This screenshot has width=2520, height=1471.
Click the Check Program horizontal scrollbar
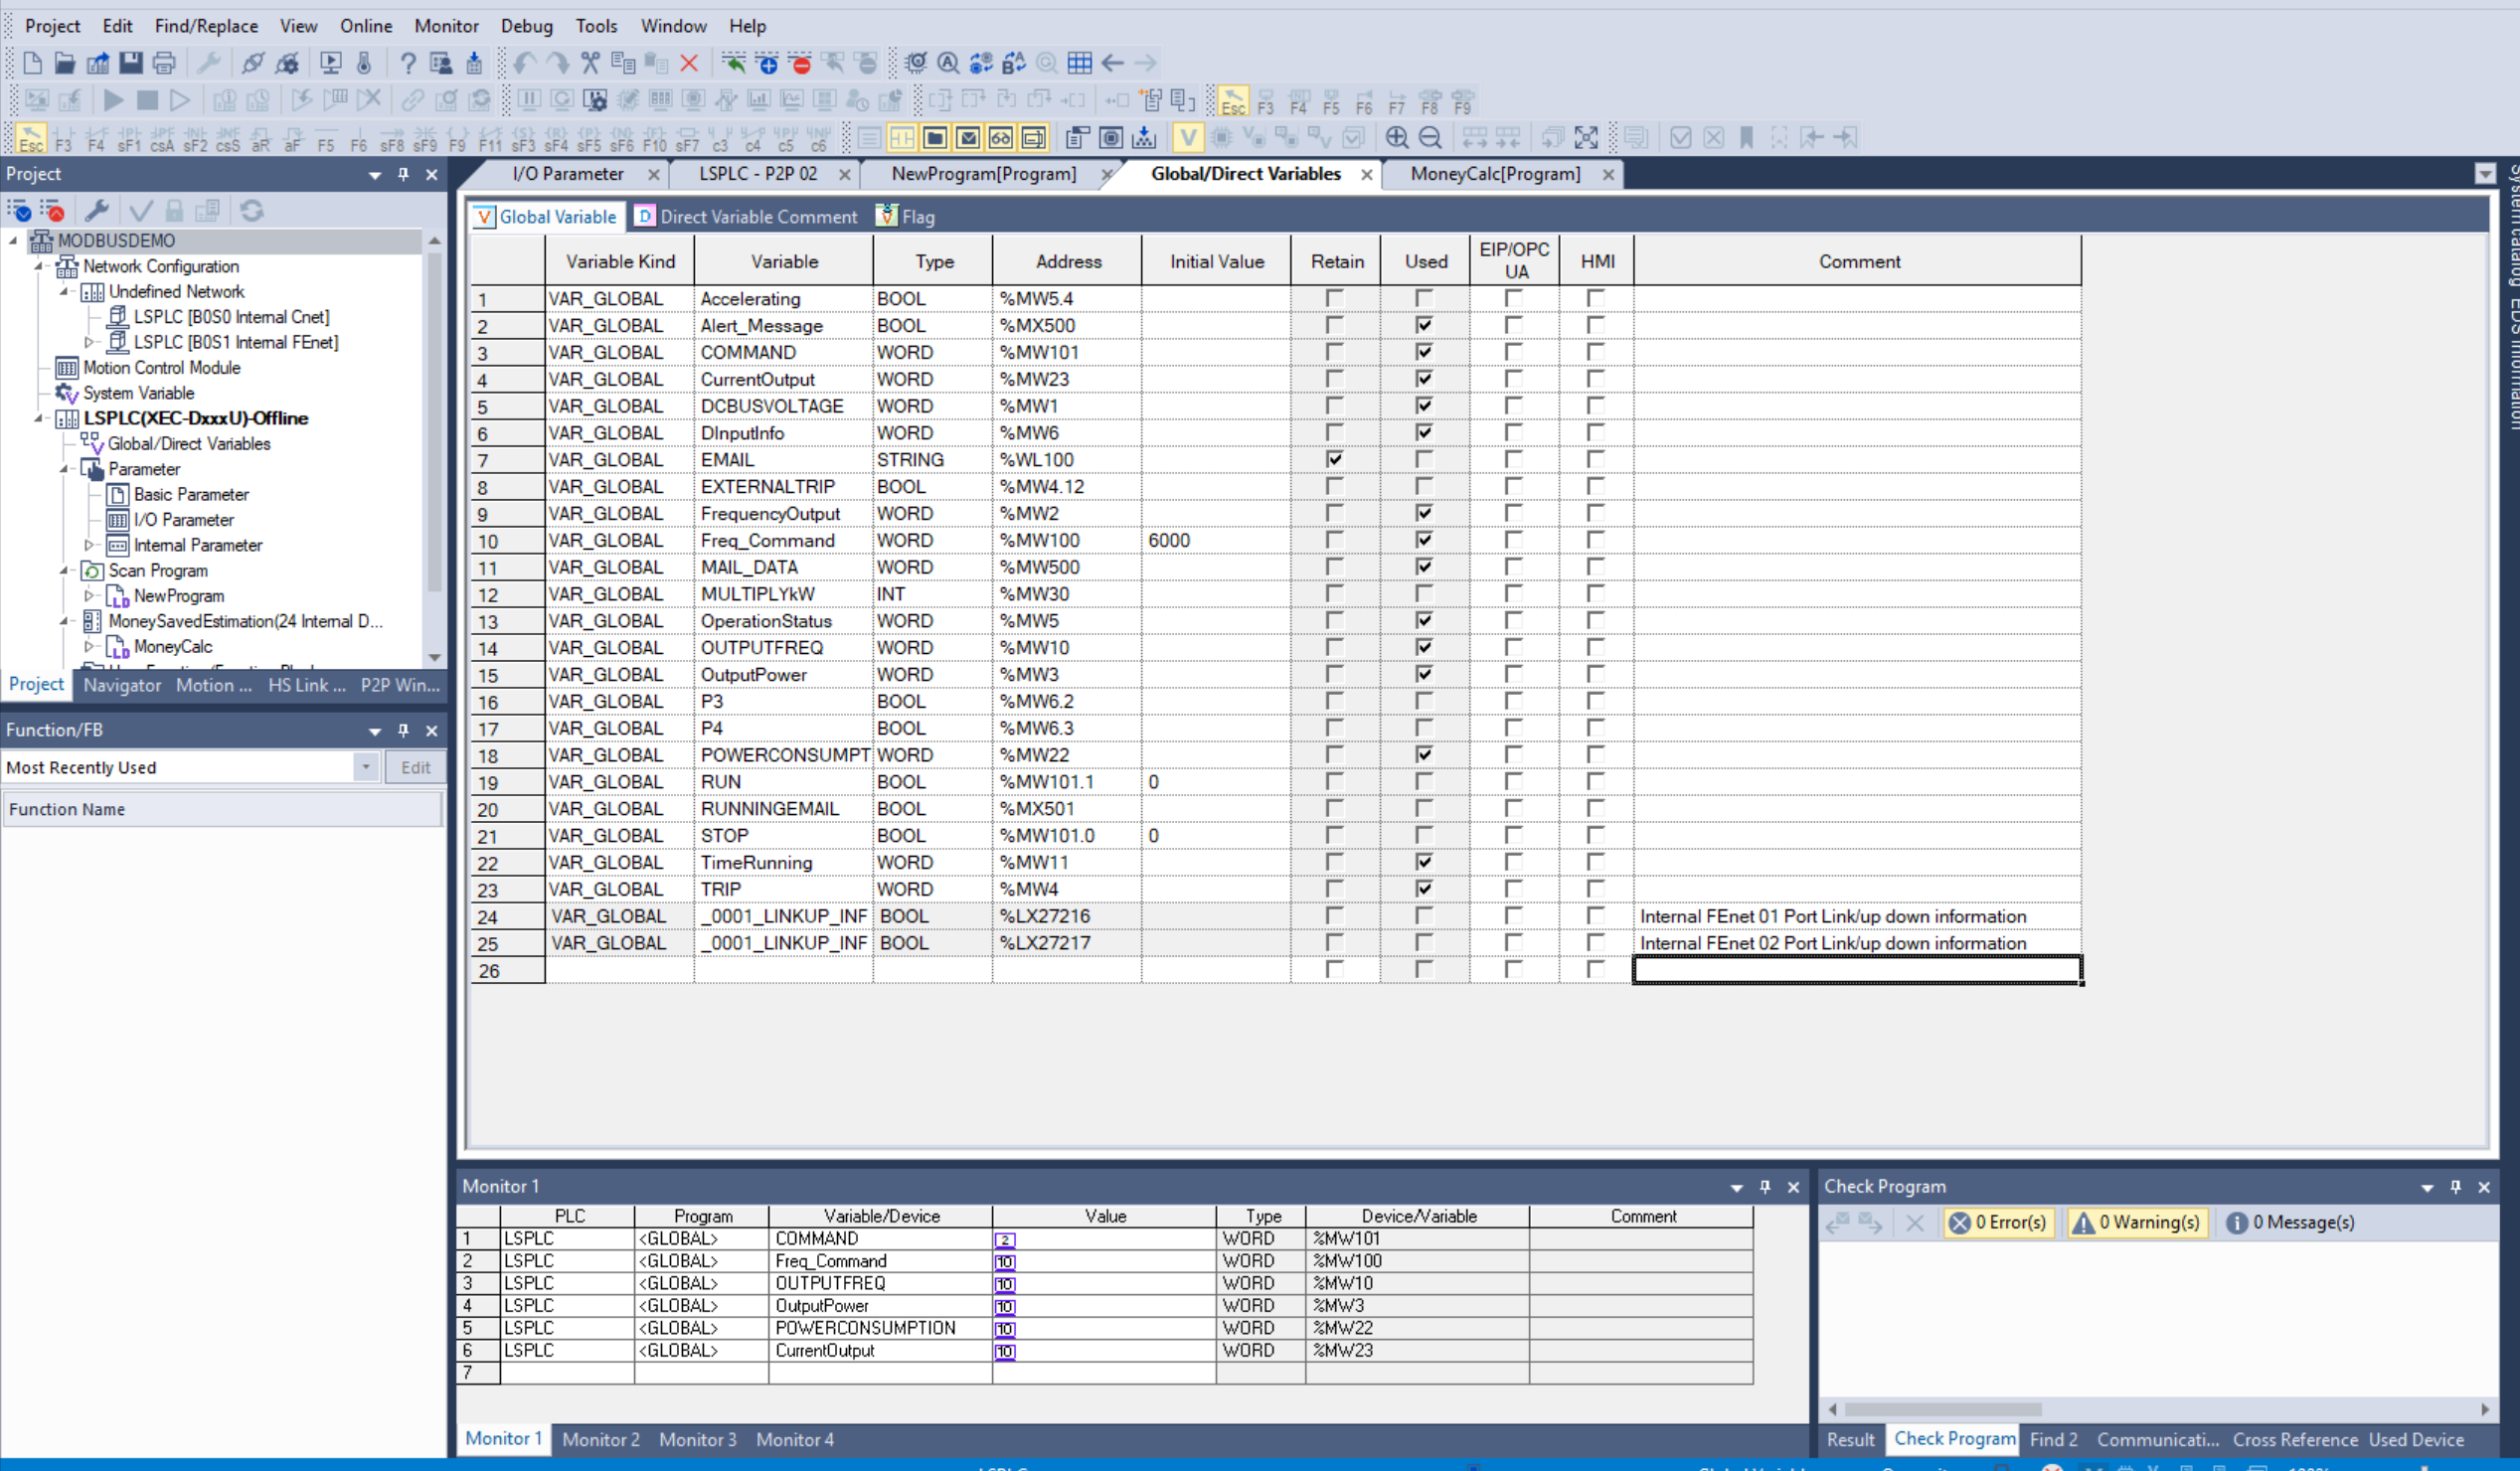click(1942, 1409)
